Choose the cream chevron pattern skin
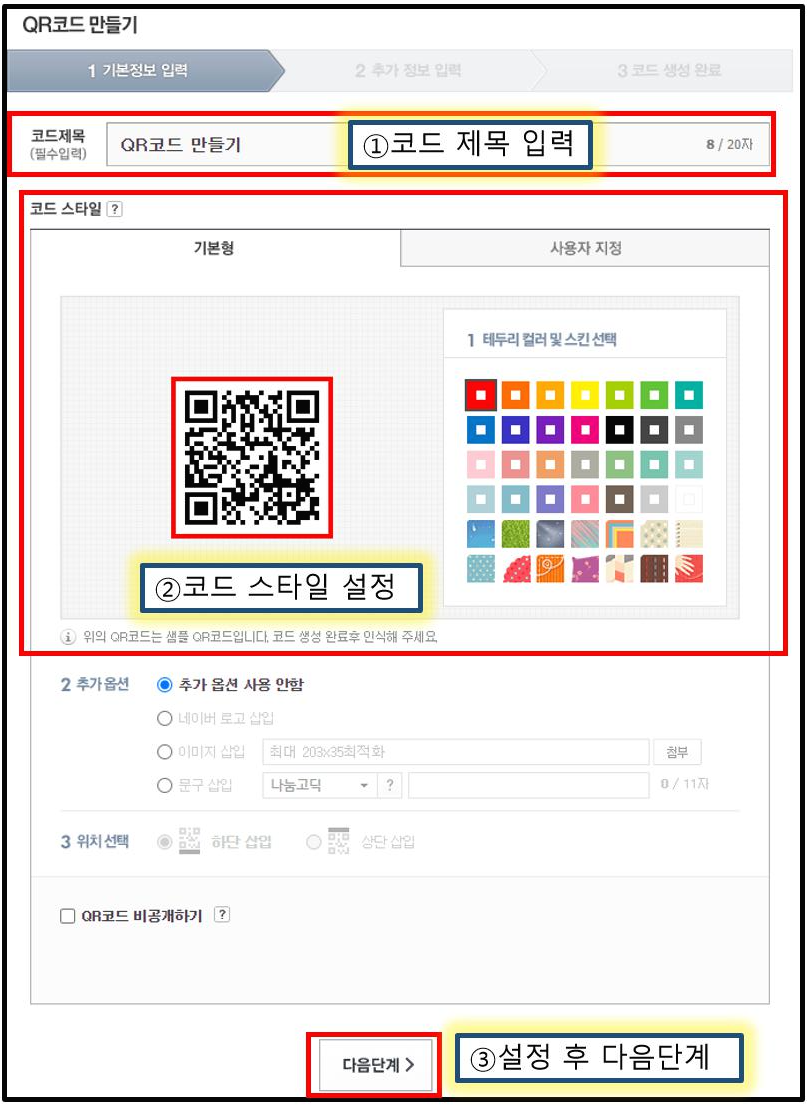This screenshot has height=1106, width=807. pos(619,569)
